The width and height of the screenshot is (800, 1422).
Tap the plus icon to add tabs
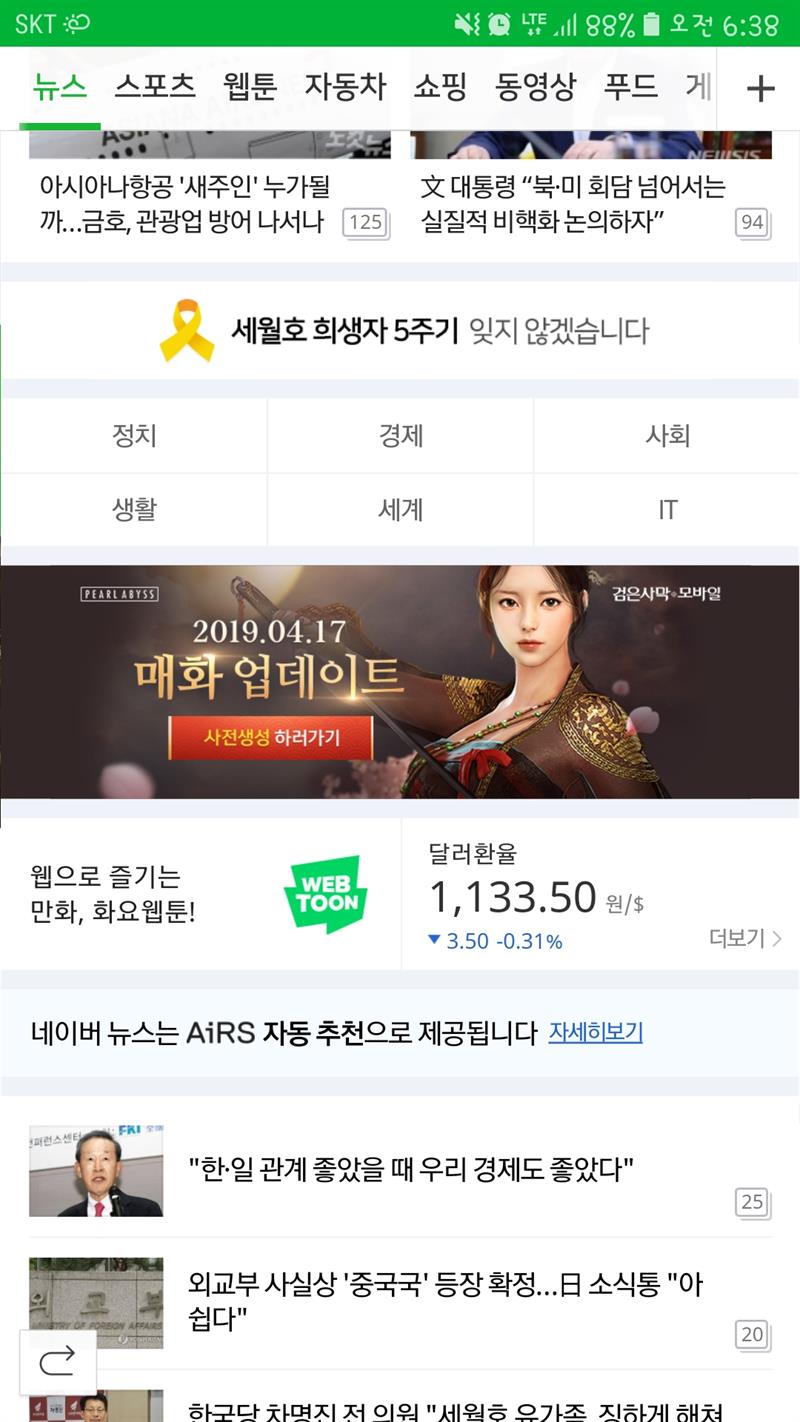[760, 89]
